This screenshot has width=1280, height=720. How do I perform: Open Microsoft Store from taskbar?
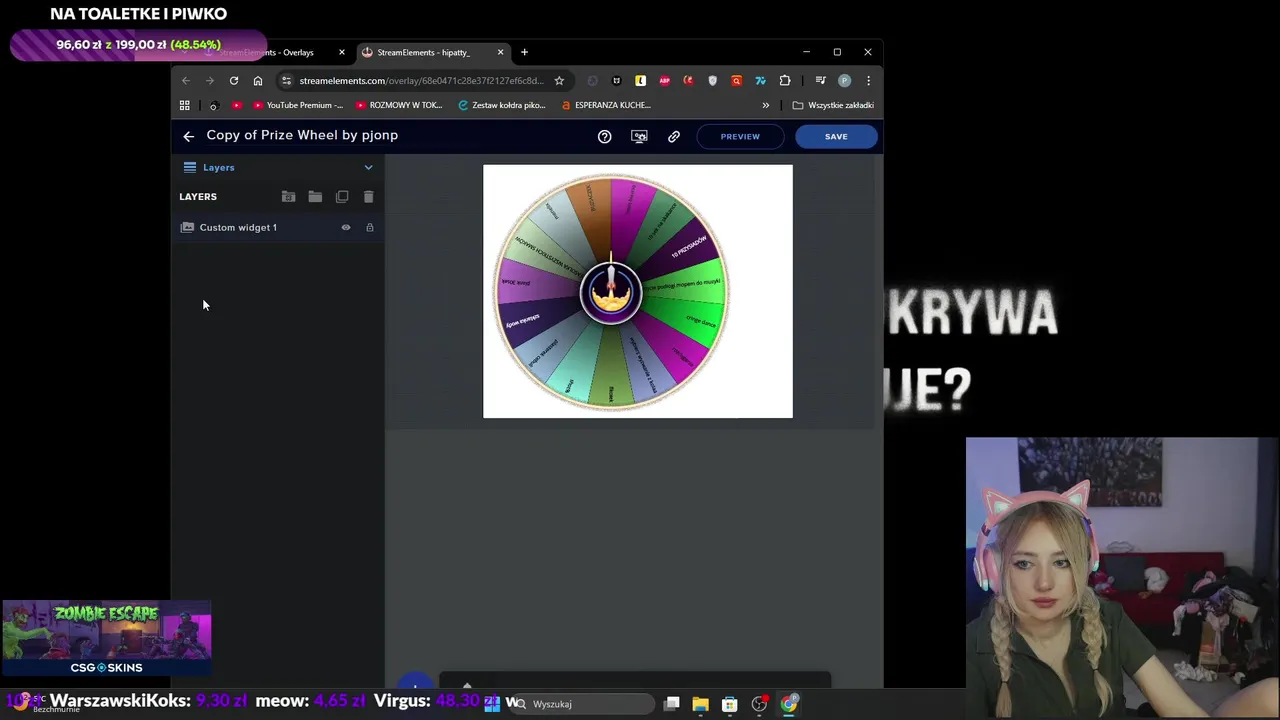point(730,704)
